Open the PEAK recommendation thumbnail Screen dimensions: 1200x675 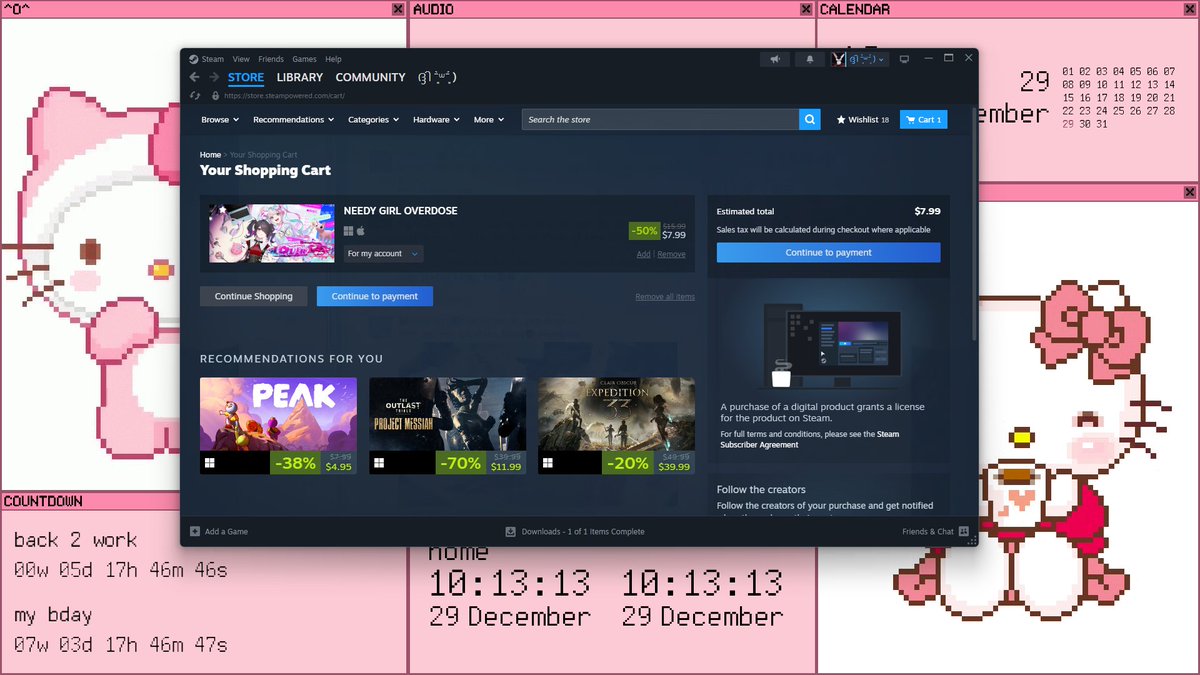point(278,414)
